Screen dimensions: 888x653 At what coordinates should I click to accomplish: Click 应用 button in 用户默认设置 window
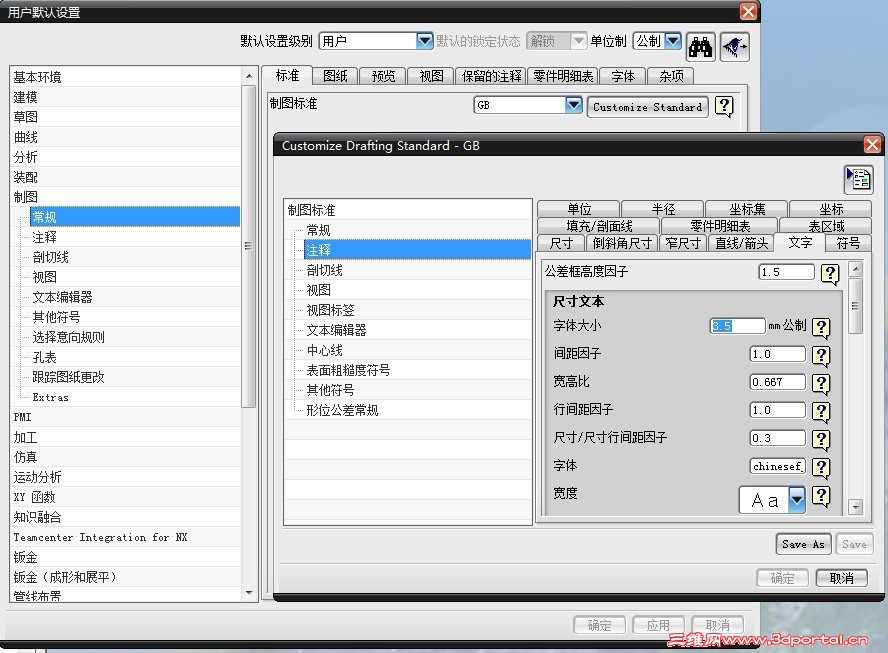tap(658, 625)
